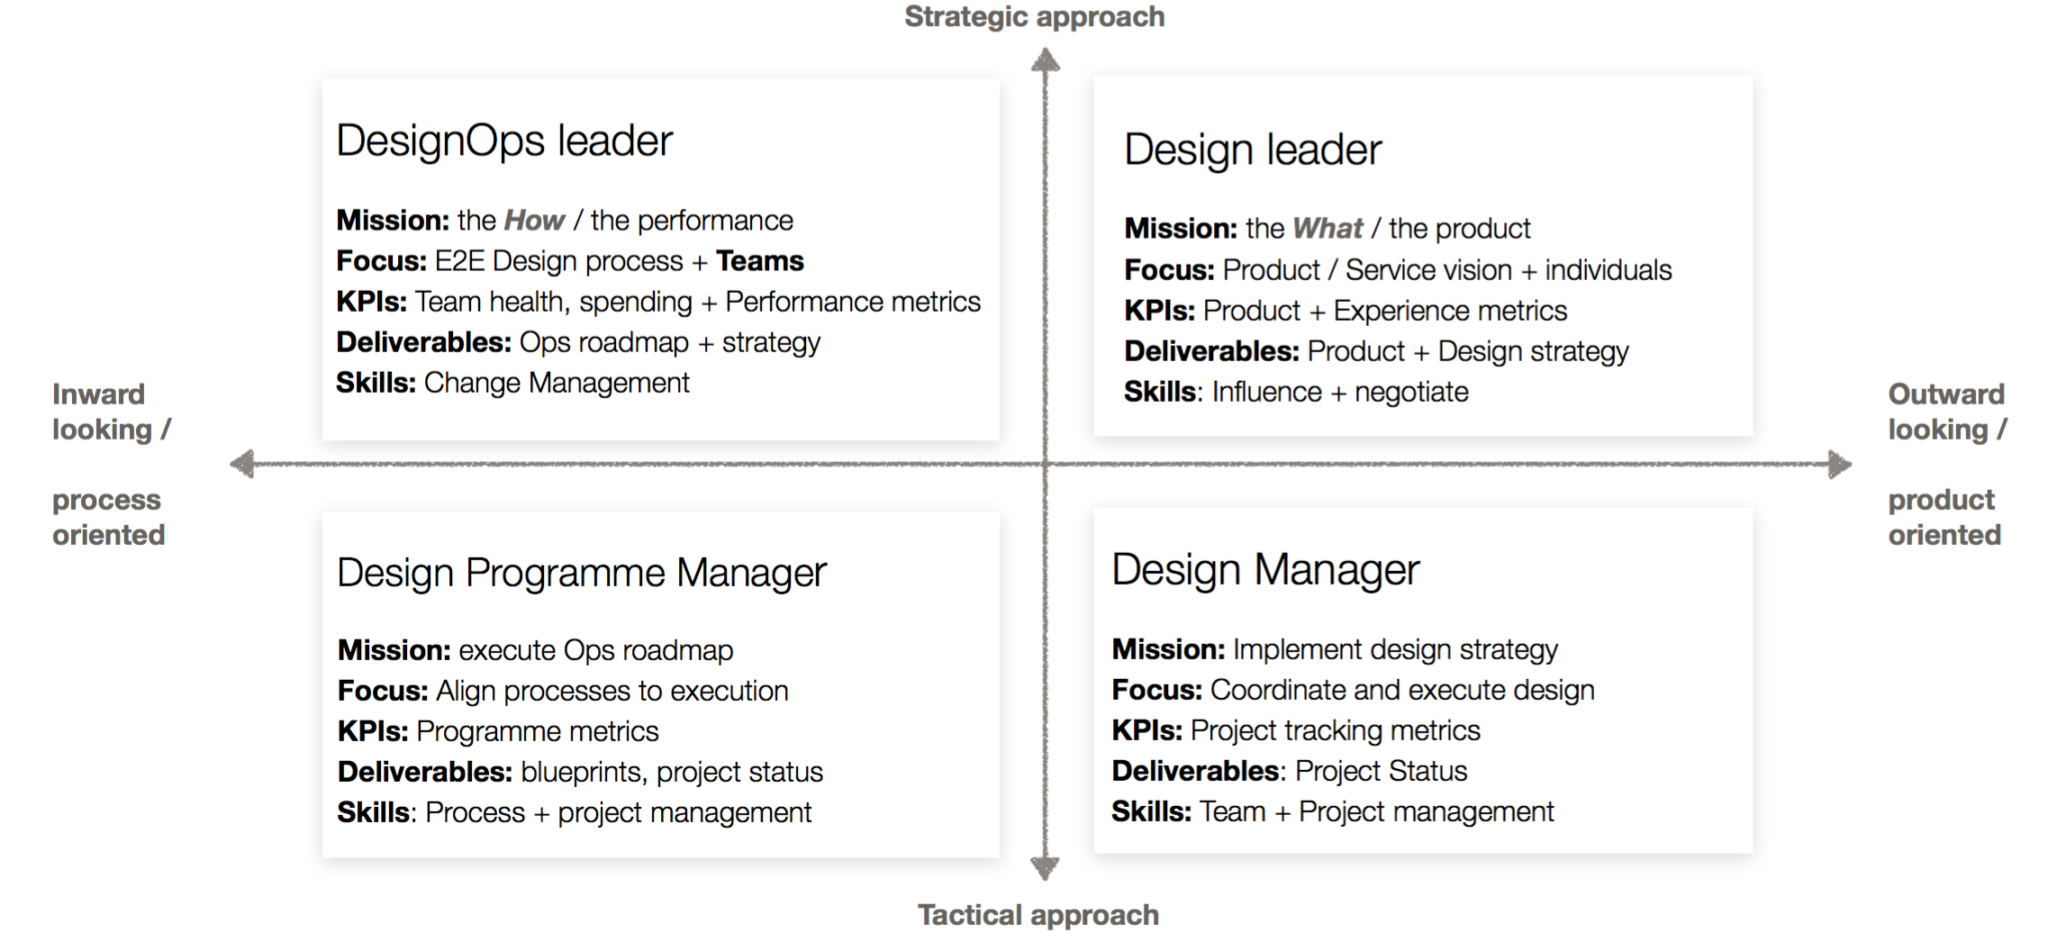Click the right arrowhead of the horizontal axis
The width and height of the screenshot is (2048, 951).
(1839, 464)
